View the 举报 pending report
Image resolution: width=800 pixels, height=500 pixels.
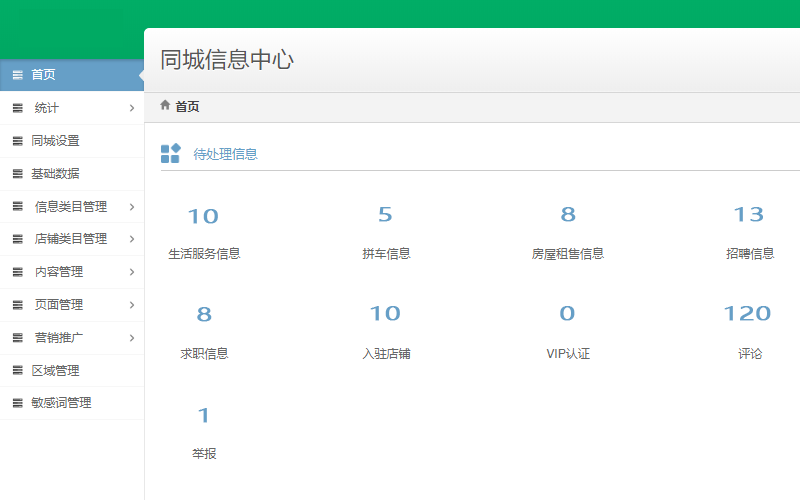[x=203, y=415]
